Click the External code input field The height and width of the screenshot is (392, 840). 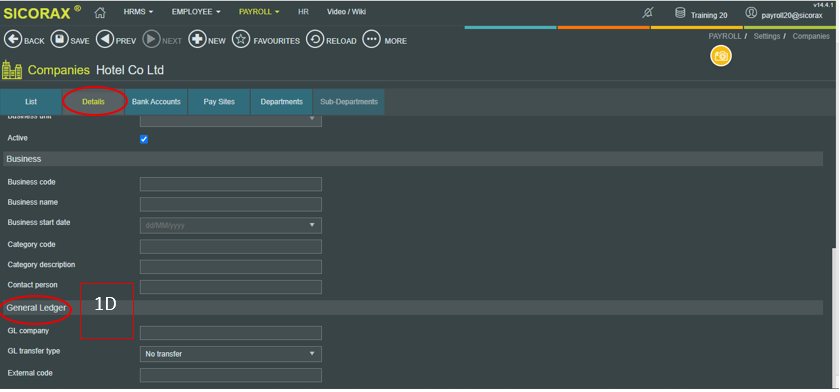231,375
